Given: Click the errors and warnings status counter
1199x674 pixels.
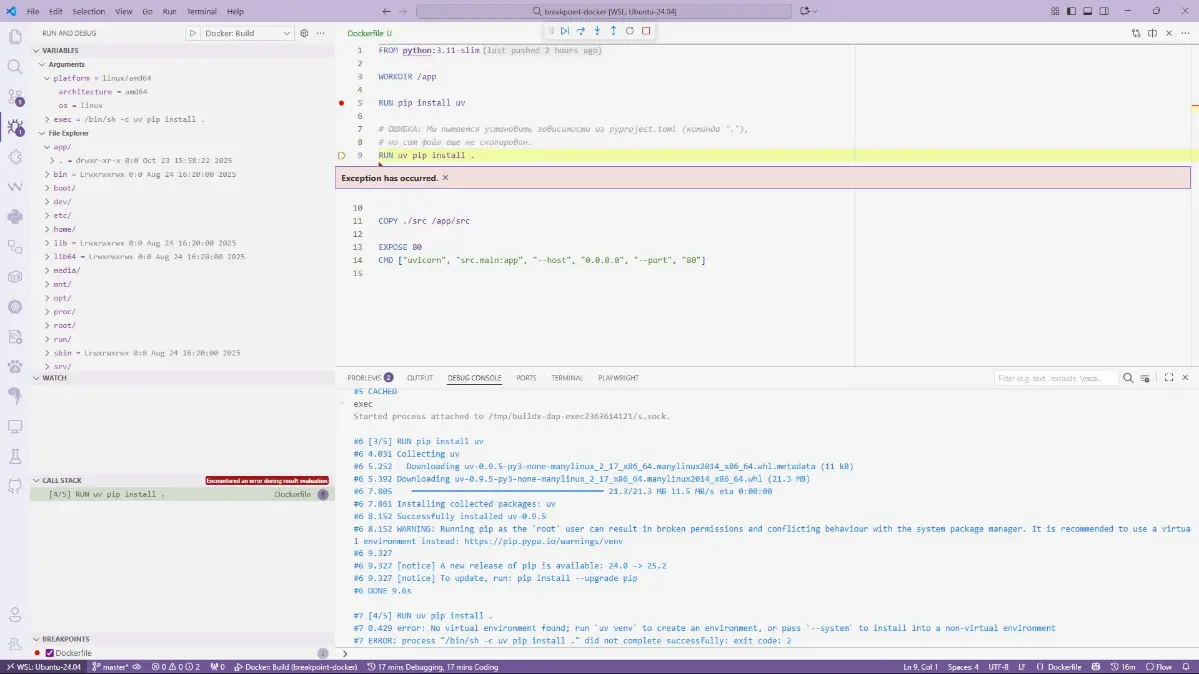Looking at the screenshot, I should [x=176, y=667].
